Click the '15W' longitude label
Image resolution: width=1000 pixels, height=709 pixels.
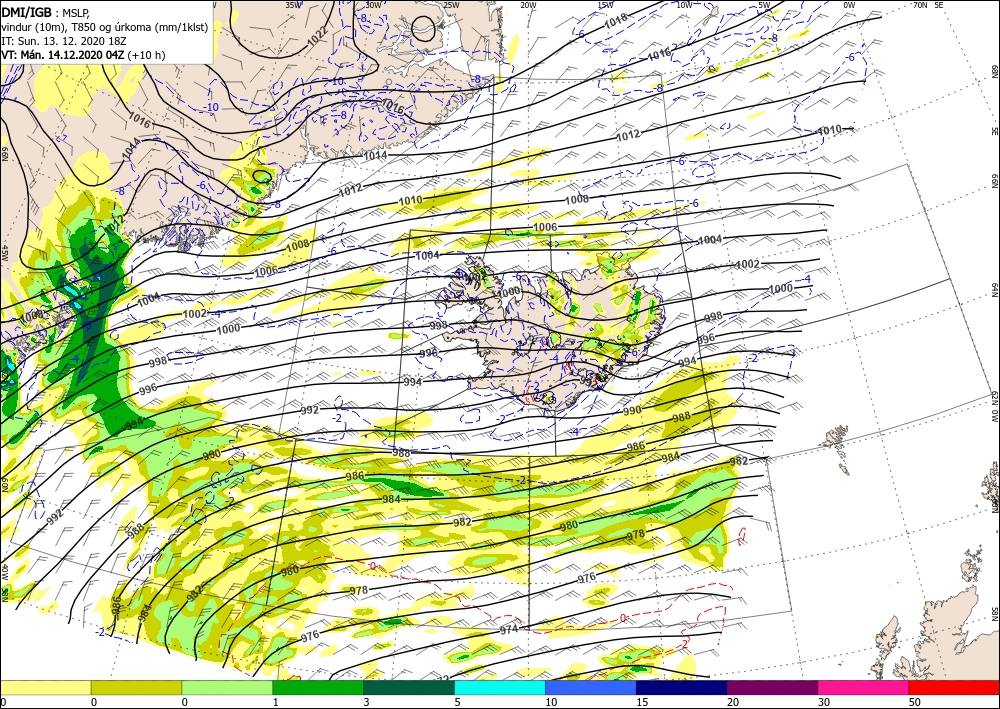[x=606, y=5]
